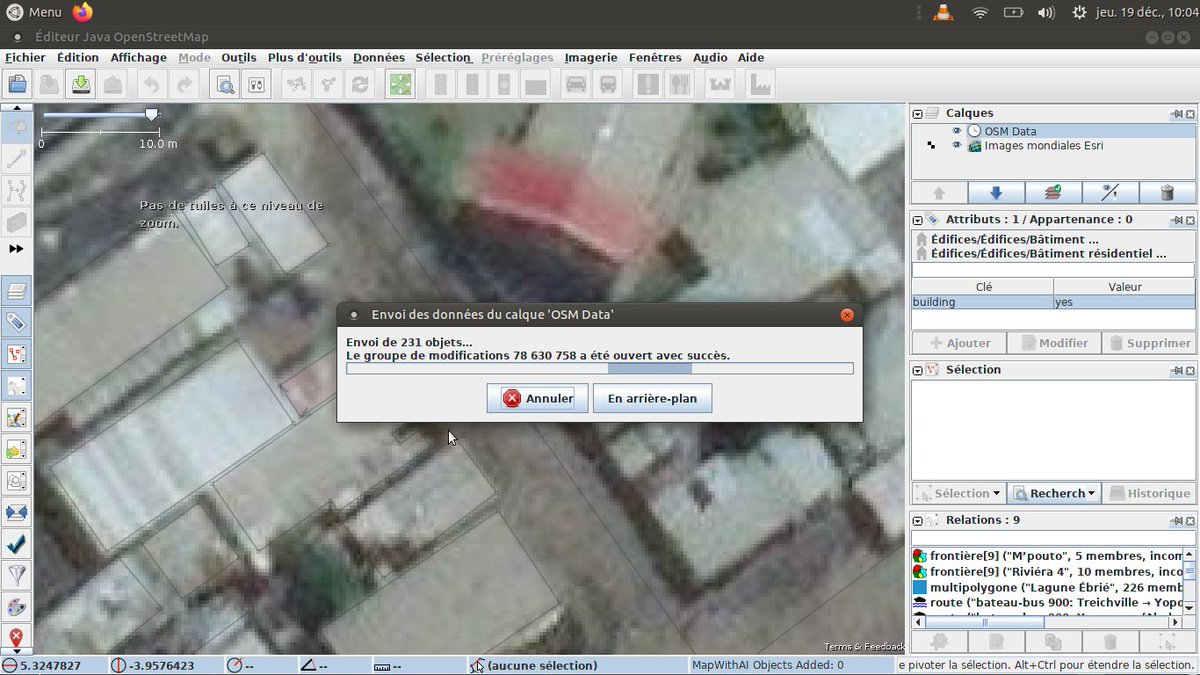Select the building tag row key cell
The image size is (1200, 675).
coord(982,301)
